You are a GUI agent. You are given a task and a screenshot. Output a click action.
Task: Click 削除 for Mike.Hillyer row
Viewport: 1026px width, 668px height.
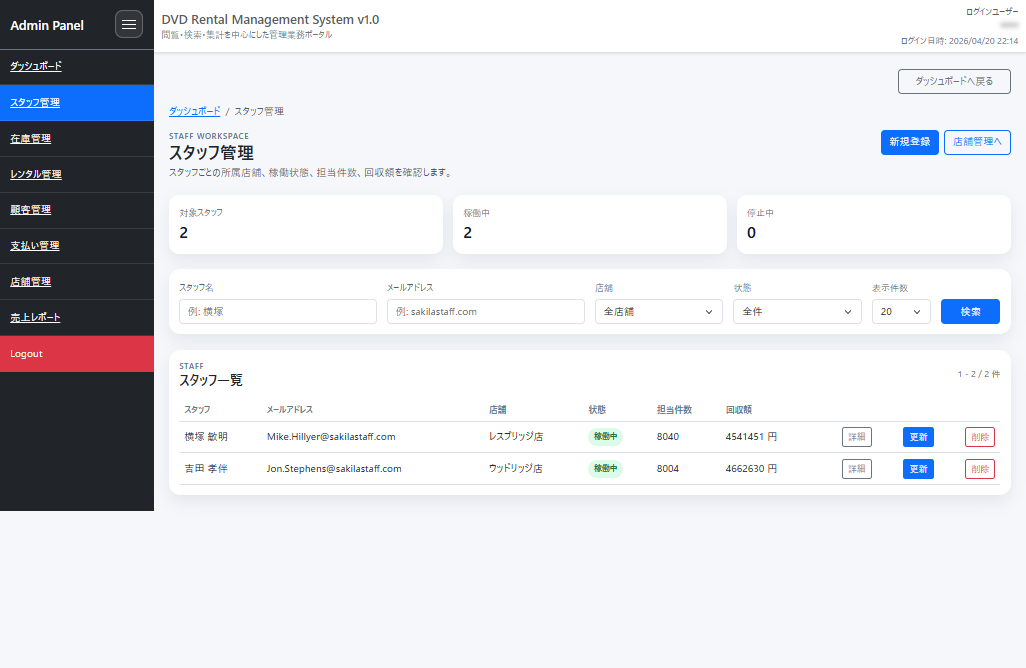(x=980, y=437)
